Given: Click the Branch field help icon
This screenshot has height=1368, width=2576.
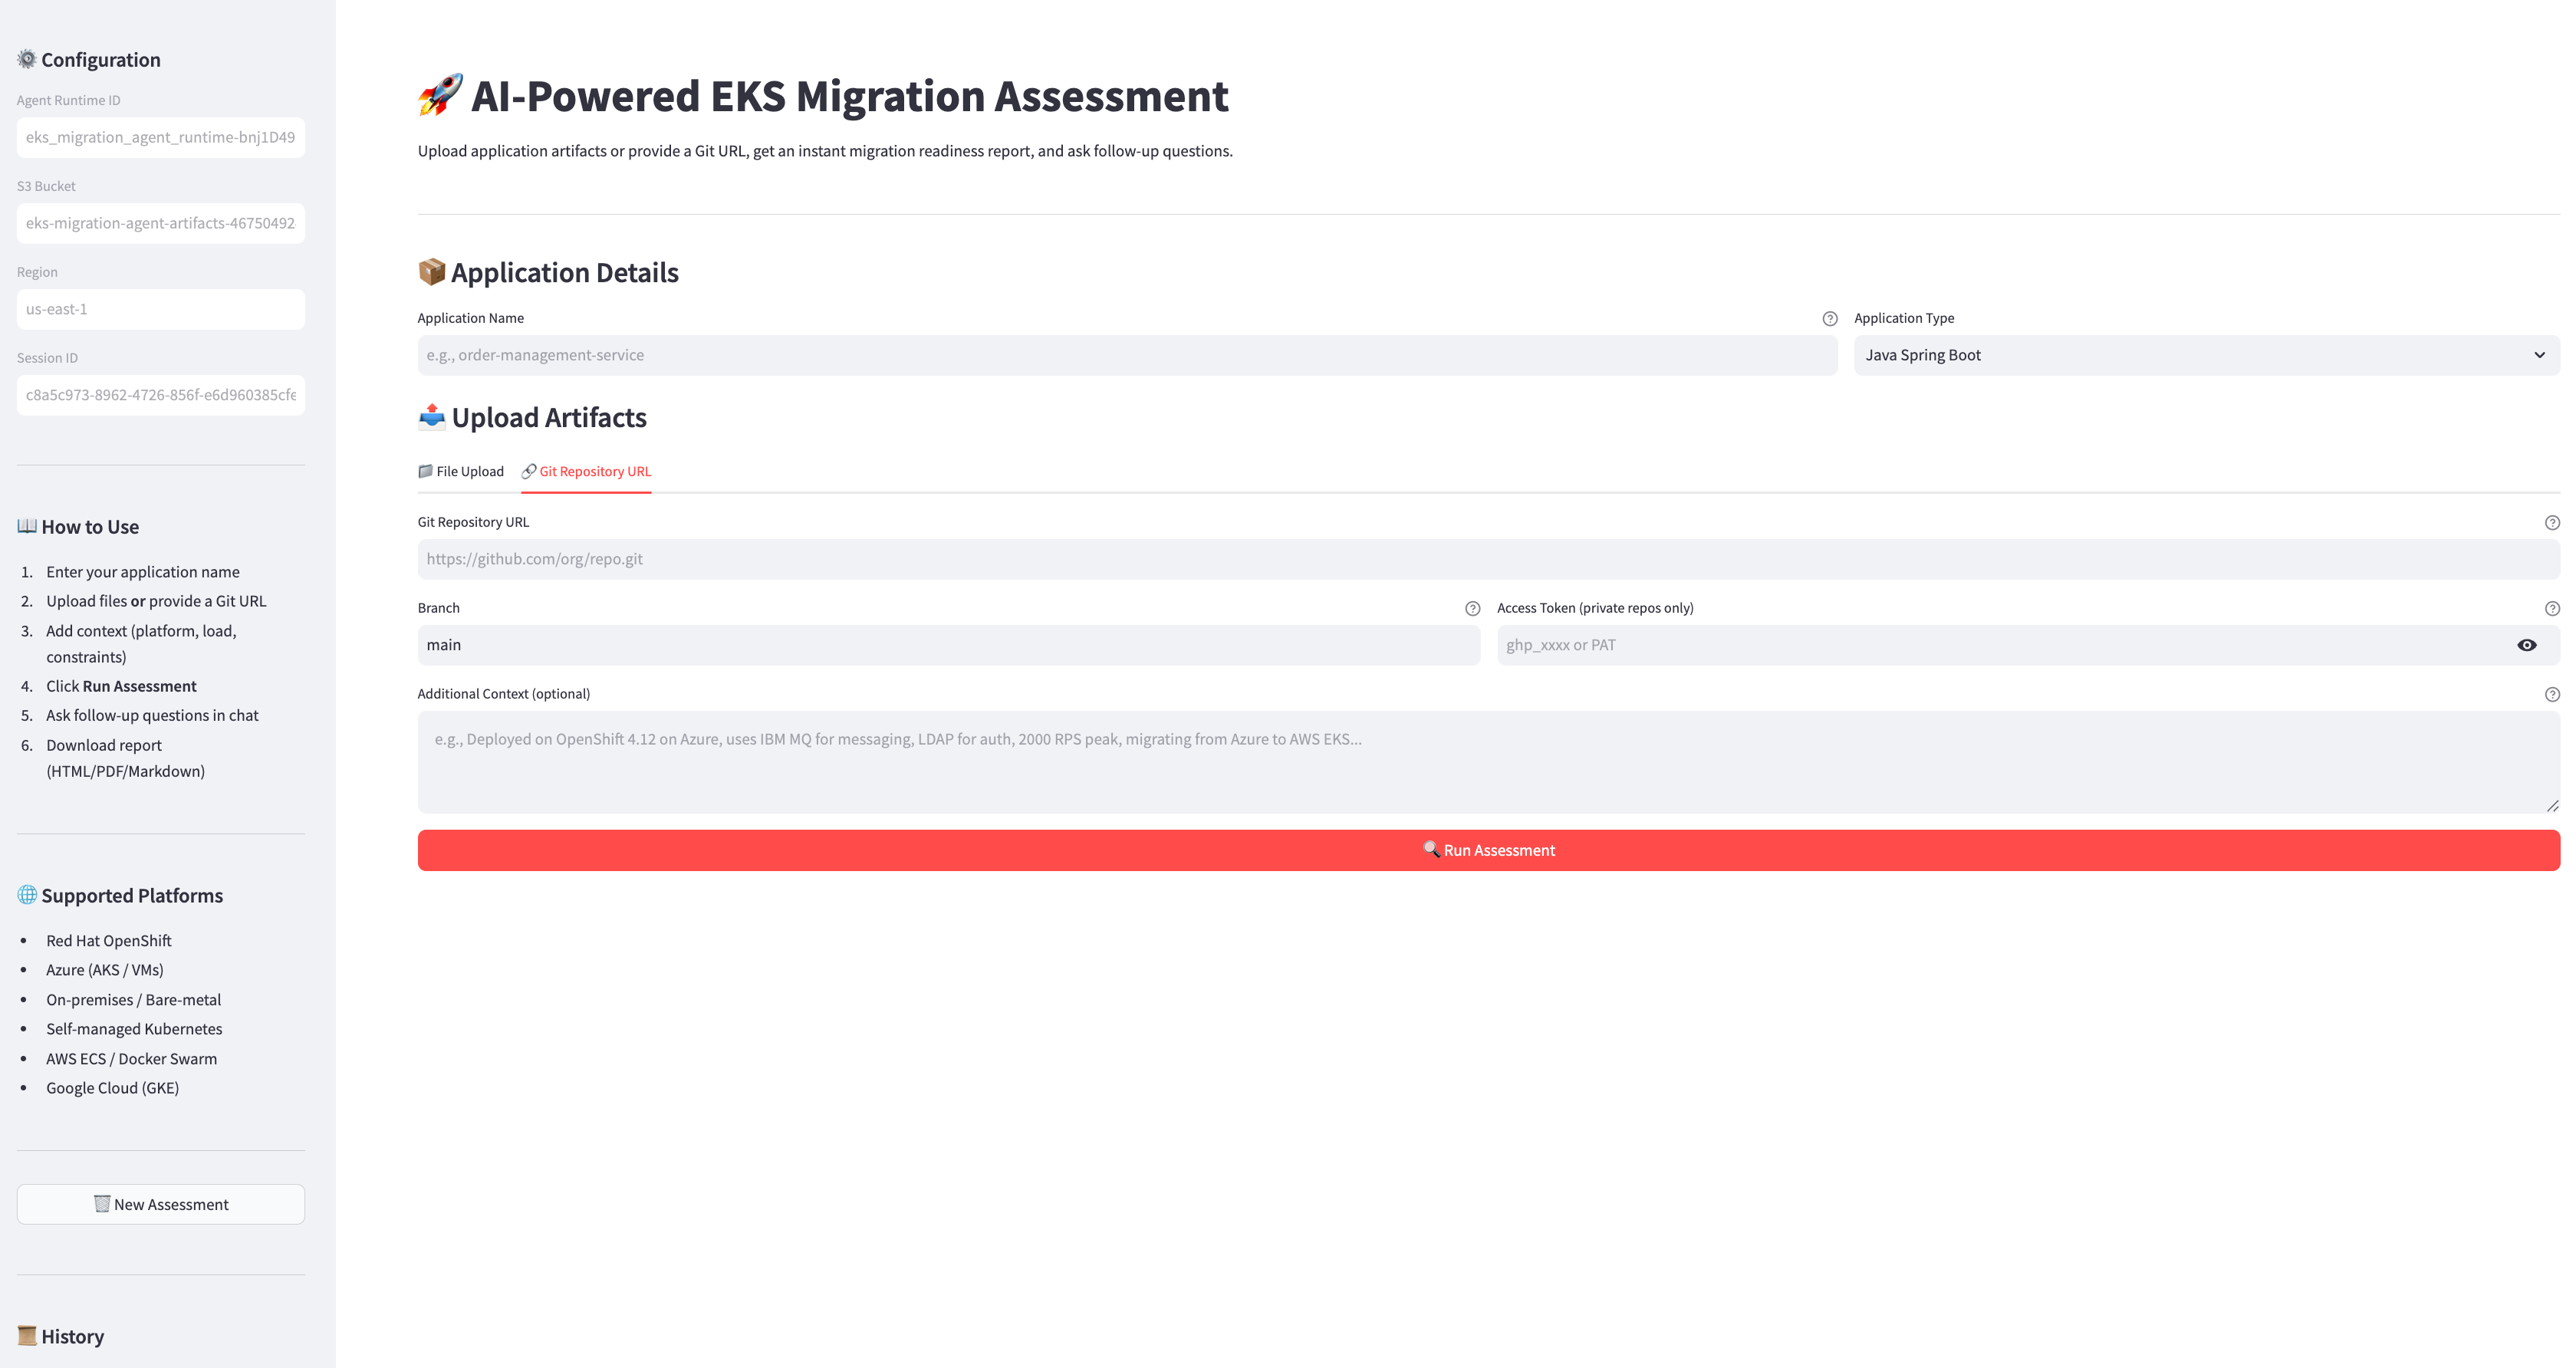Looking at the screenshot, I should (x=1472, y=609).
